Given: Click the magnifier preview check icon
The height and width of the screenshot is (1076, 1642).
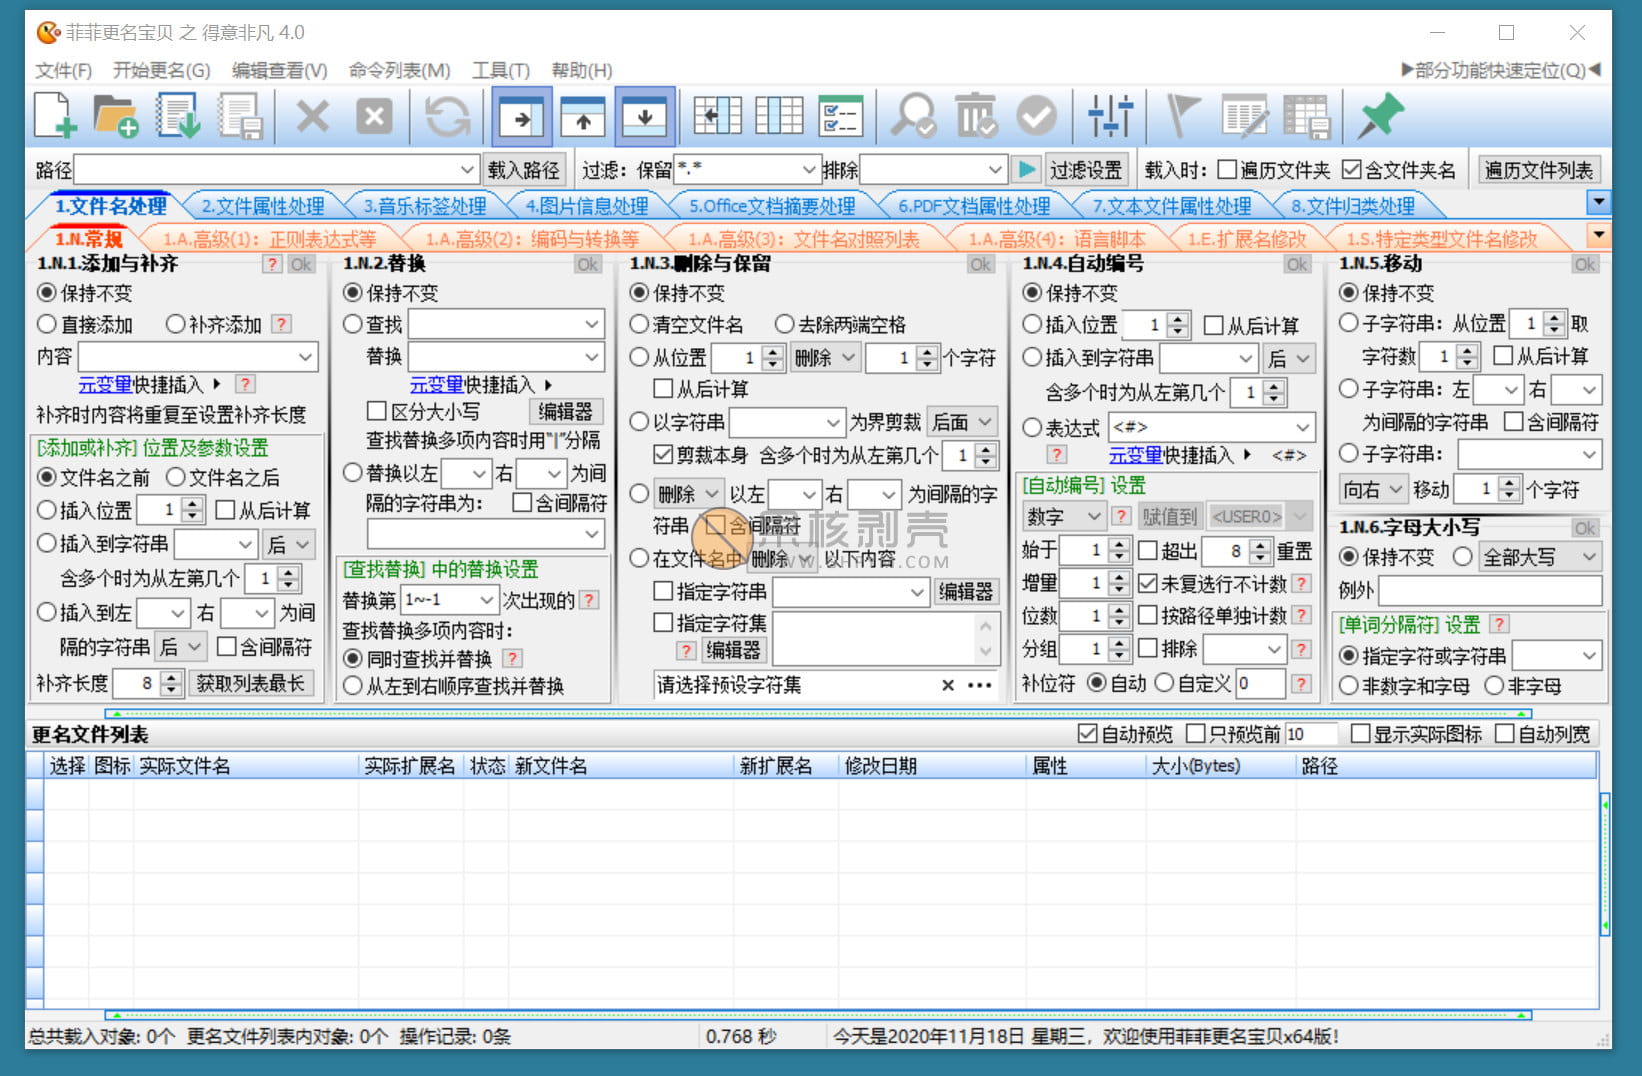Looking at the screenshot, I should point(913,117).
